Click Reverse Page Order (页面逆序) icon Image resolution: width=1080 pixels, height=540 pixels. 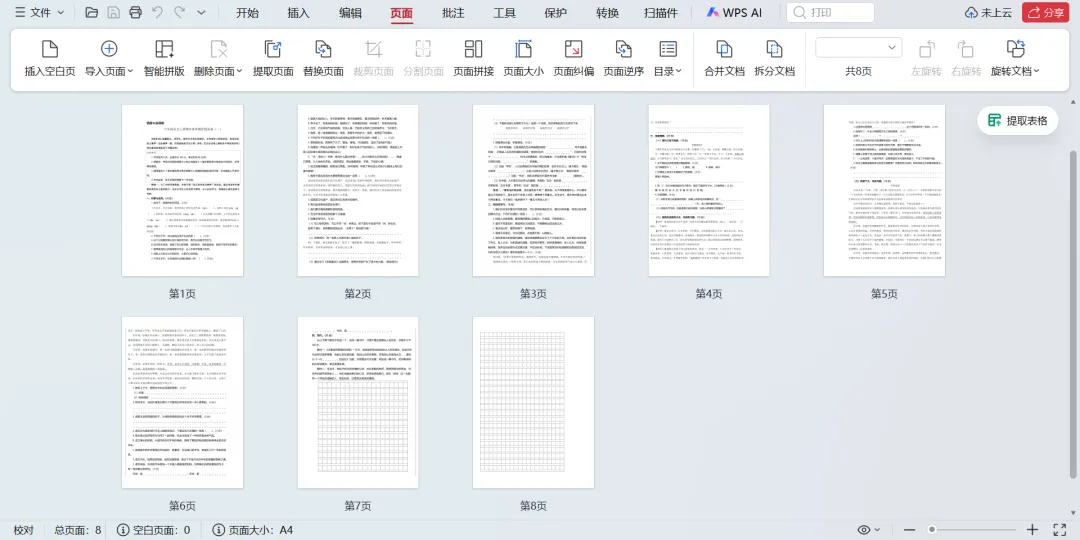tap(623, 48)
